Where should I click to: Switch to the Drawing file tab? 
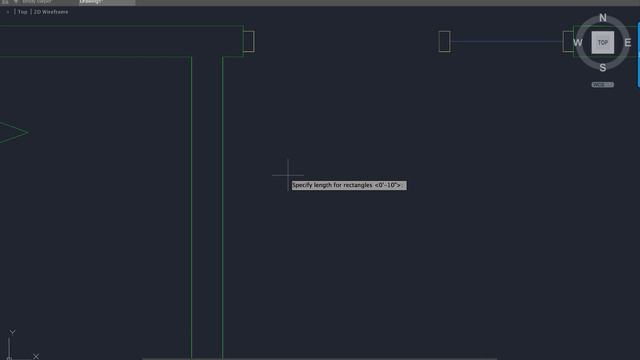pos(107,2)
